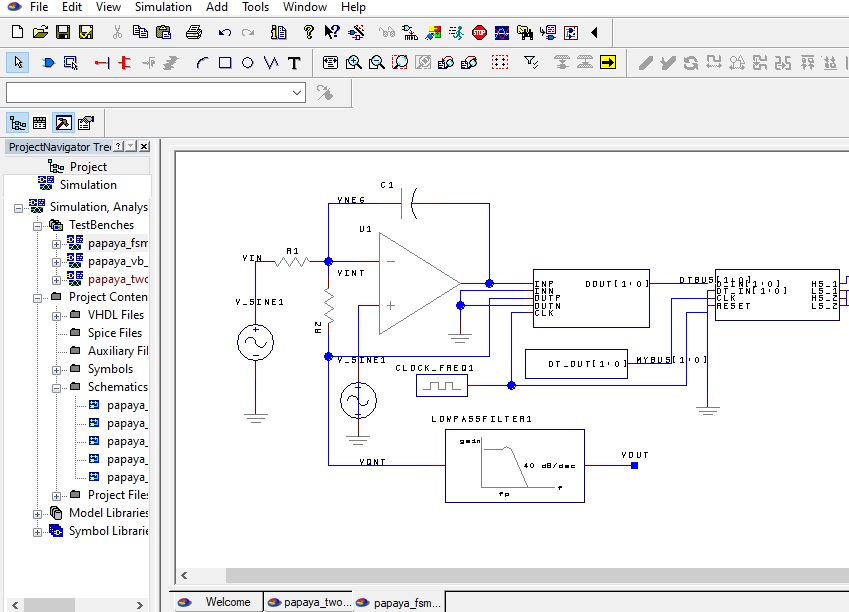Click the Save All toolbar icon

[86, 32]
